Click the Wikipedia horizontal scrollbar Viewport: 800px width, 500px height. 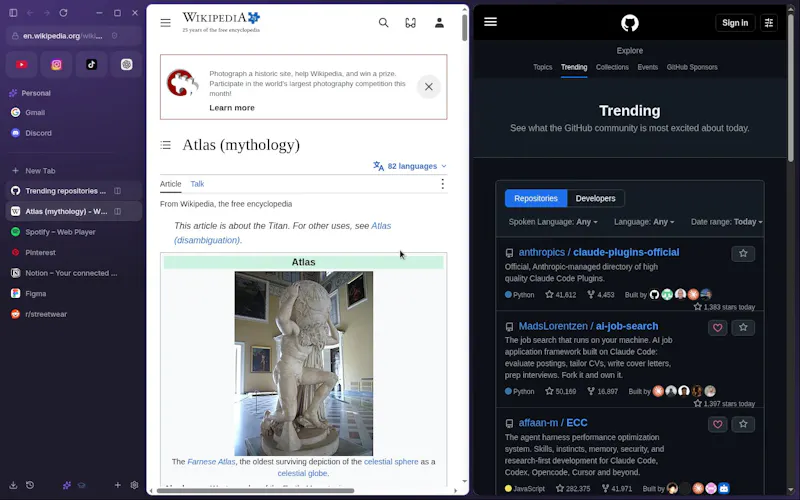tap(255, 491)
